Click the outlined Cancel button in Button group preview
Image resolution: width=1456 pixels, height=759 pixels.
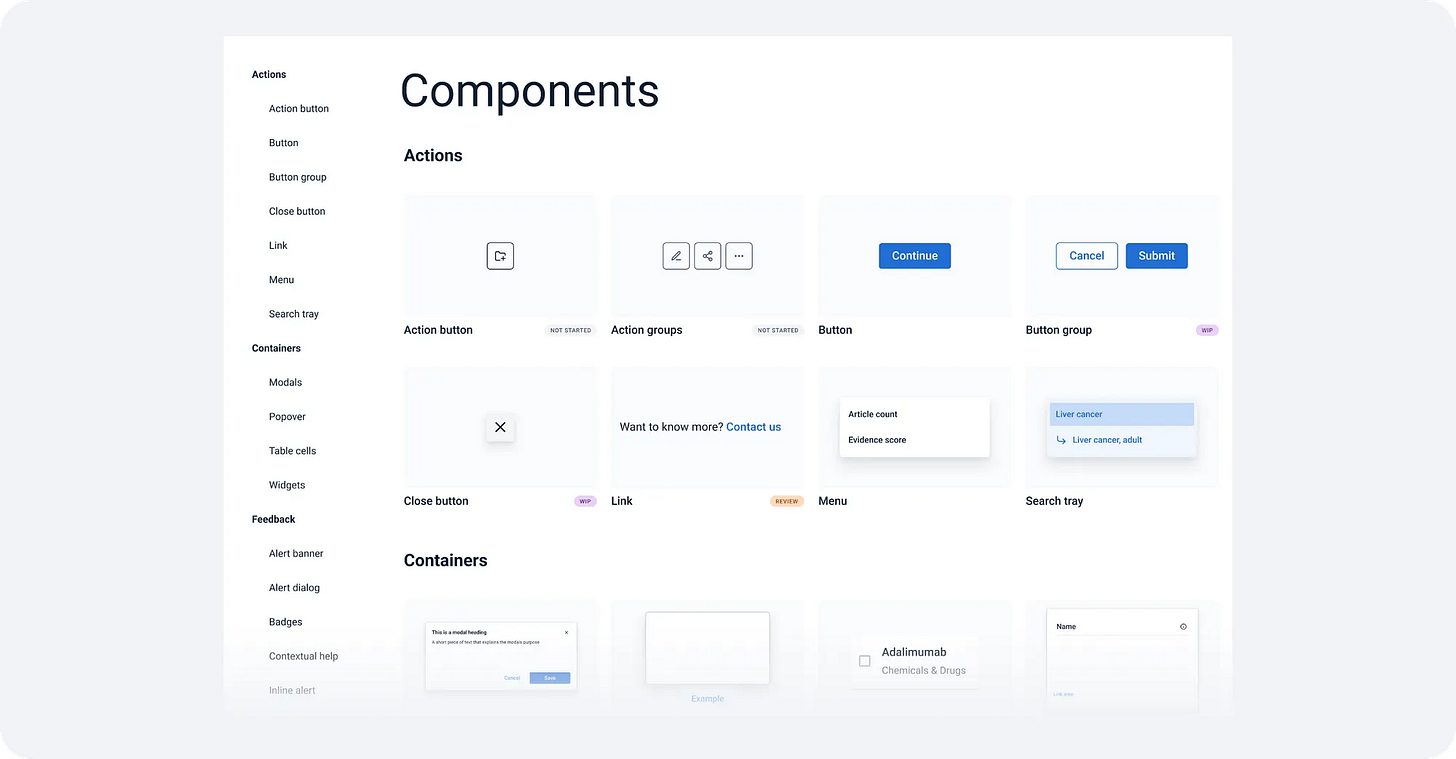[1087, 256]
